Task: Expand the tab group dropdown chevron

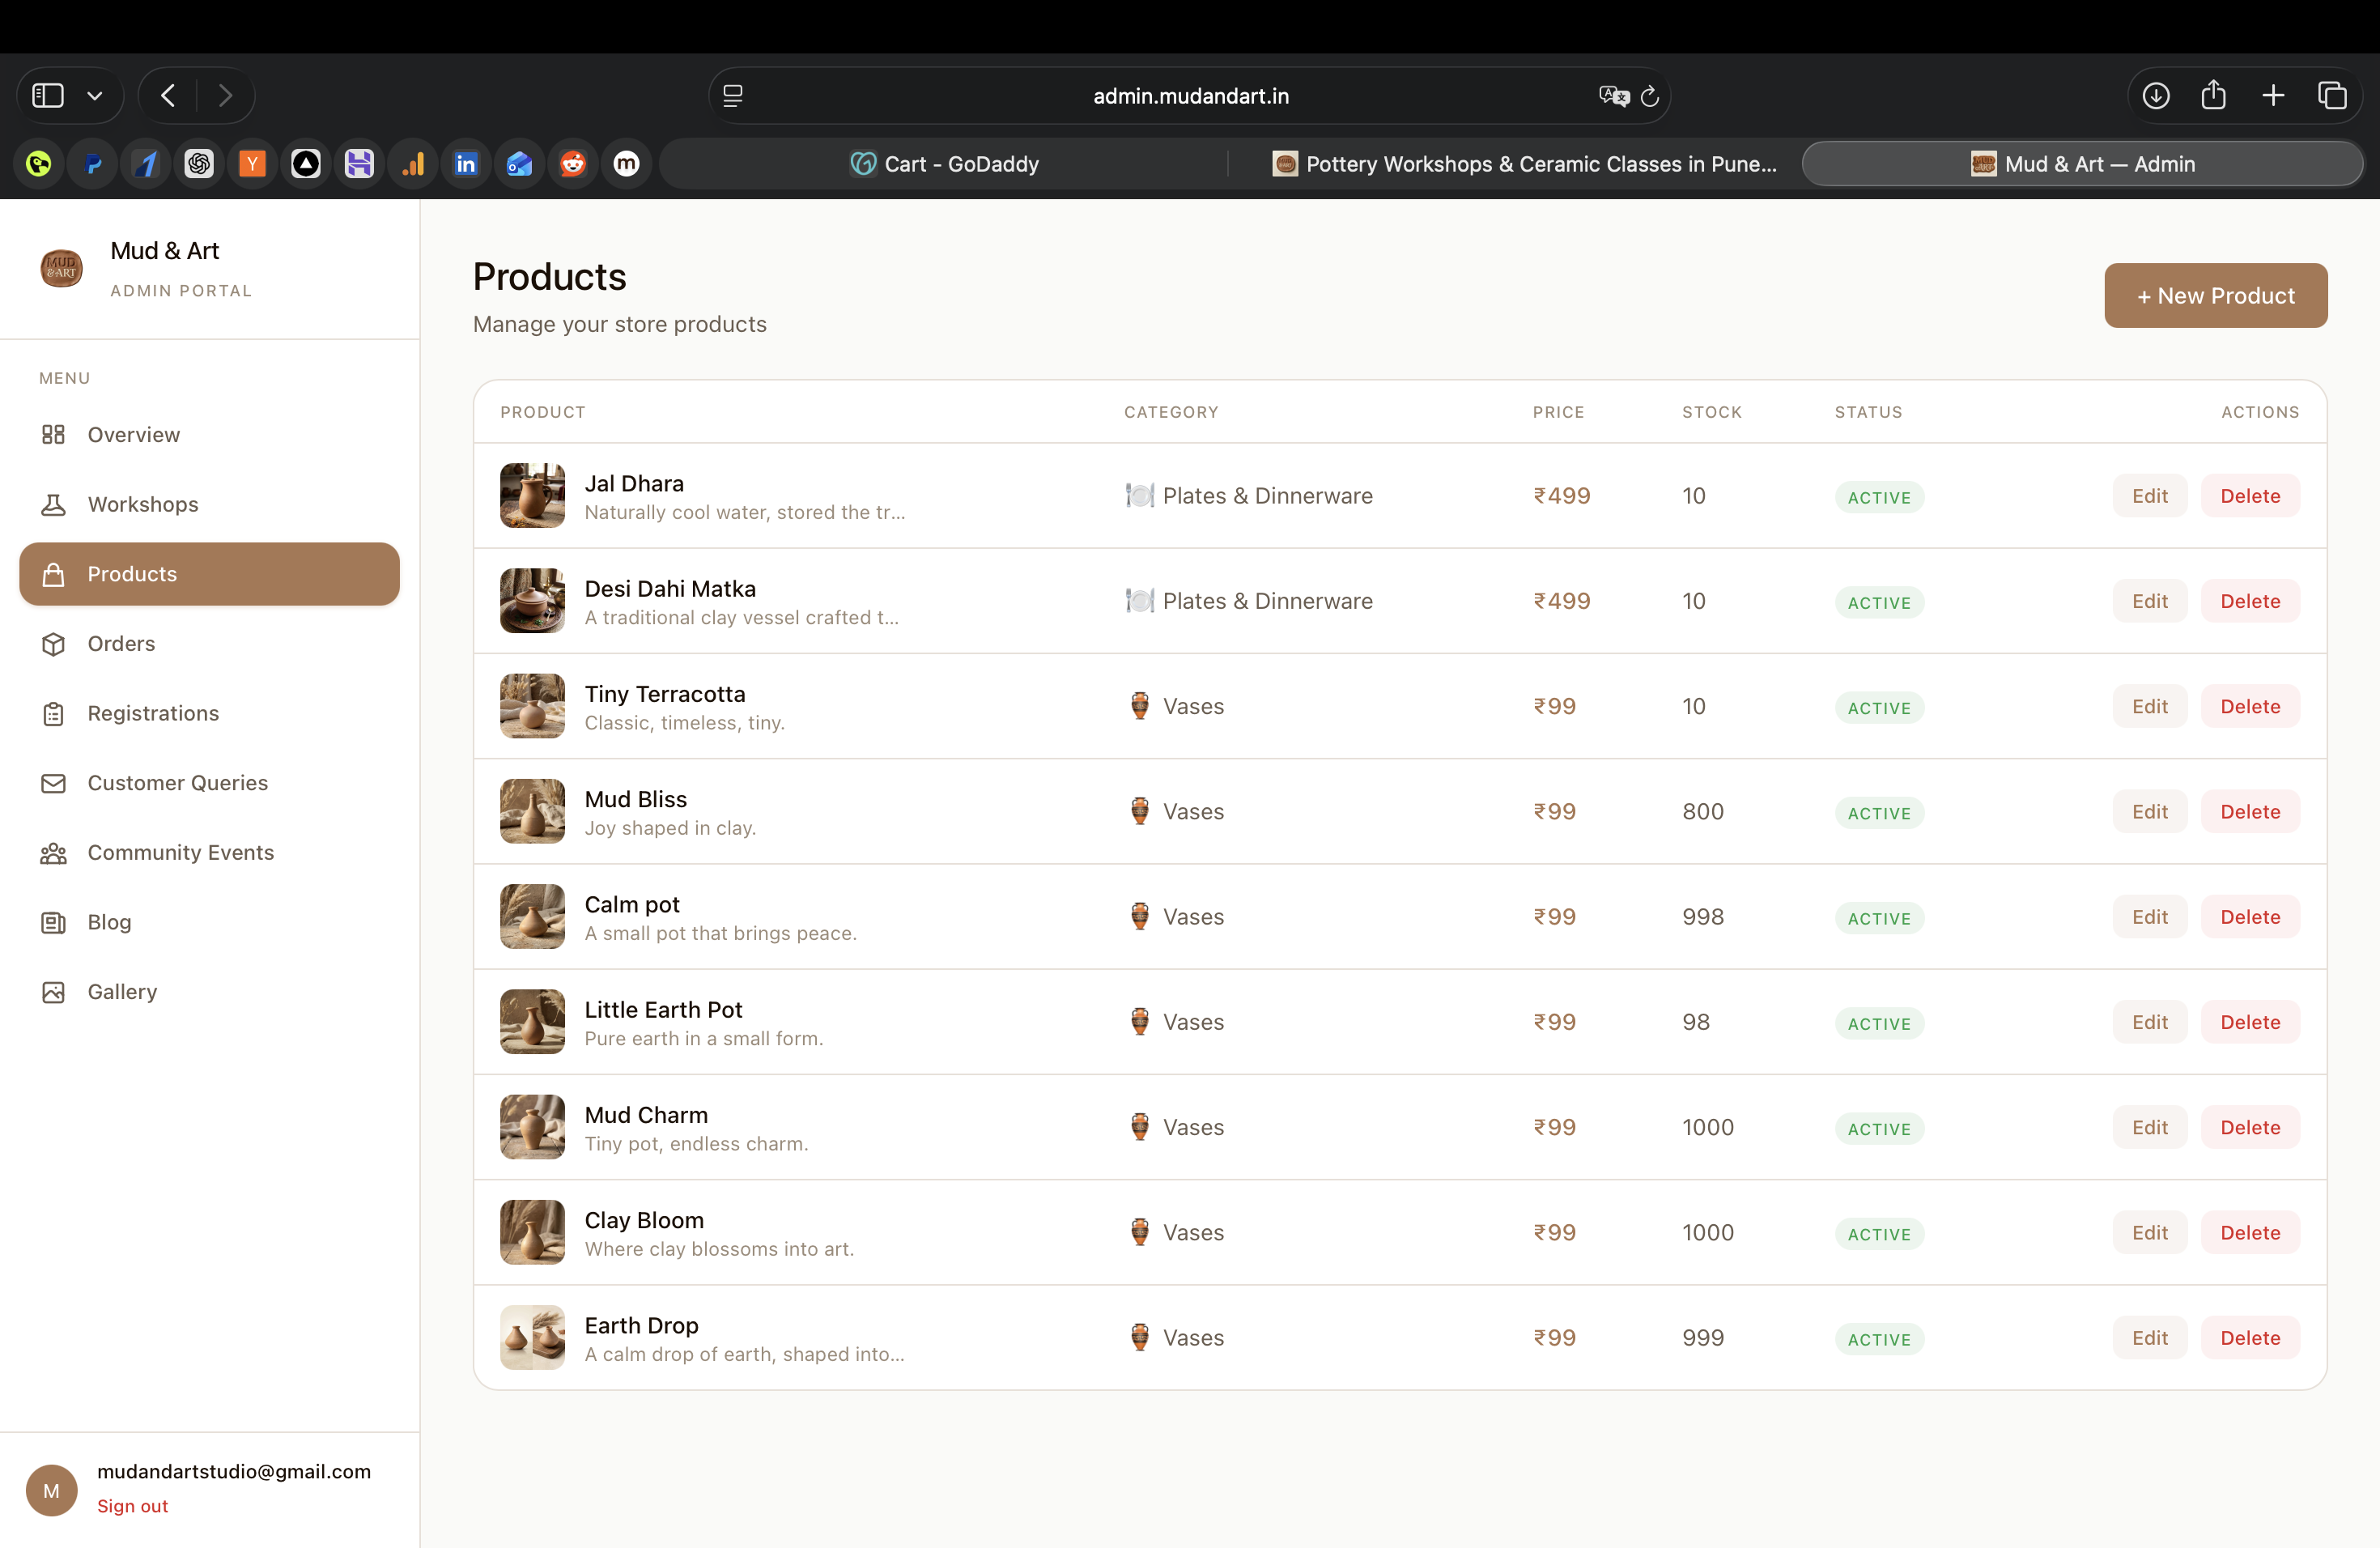Action: tap(95, 96)
